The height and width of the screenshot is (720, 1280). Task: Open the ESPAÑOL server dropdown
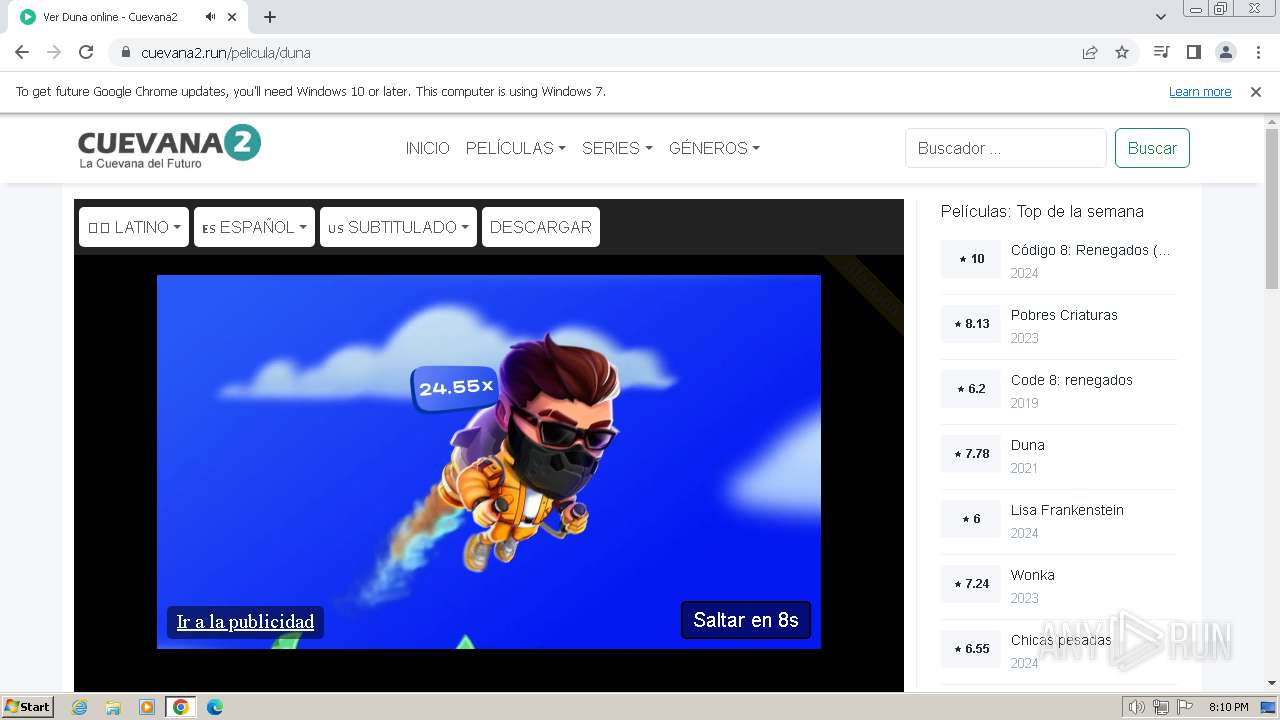tap(254, 227)
